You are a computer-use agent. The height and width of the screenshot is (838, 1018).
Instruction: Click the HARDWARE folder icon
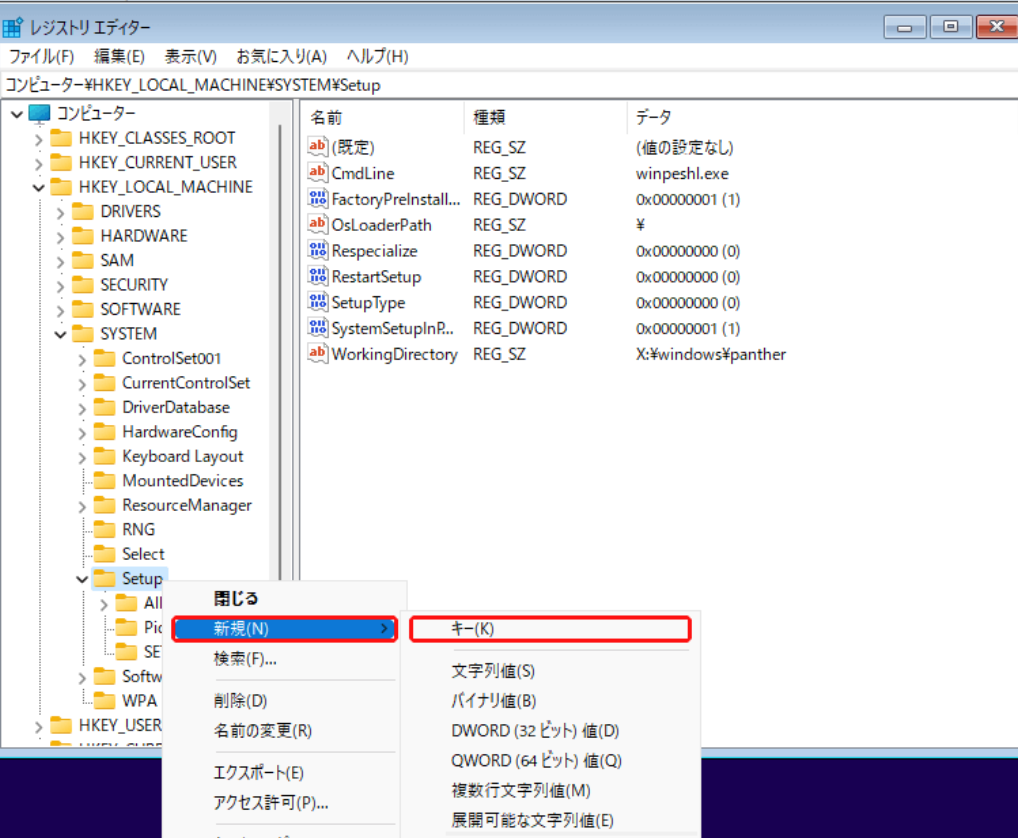[x=82, y=236]
